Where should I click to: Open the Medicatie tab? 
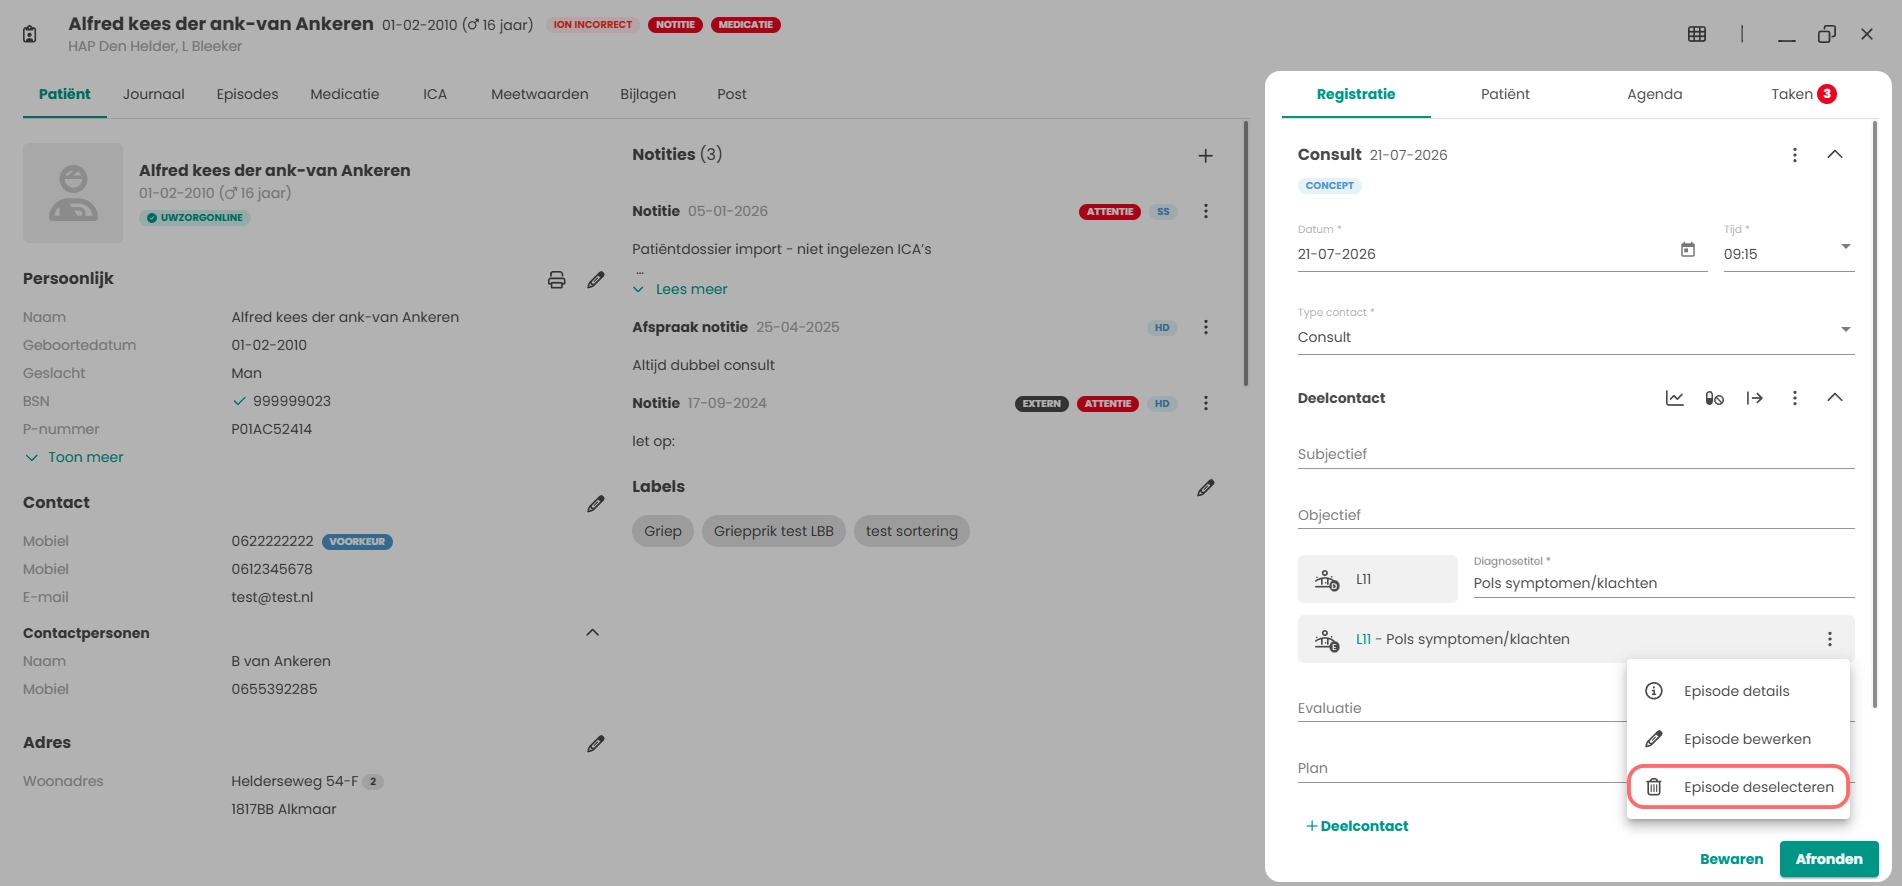tap(345, 94)
